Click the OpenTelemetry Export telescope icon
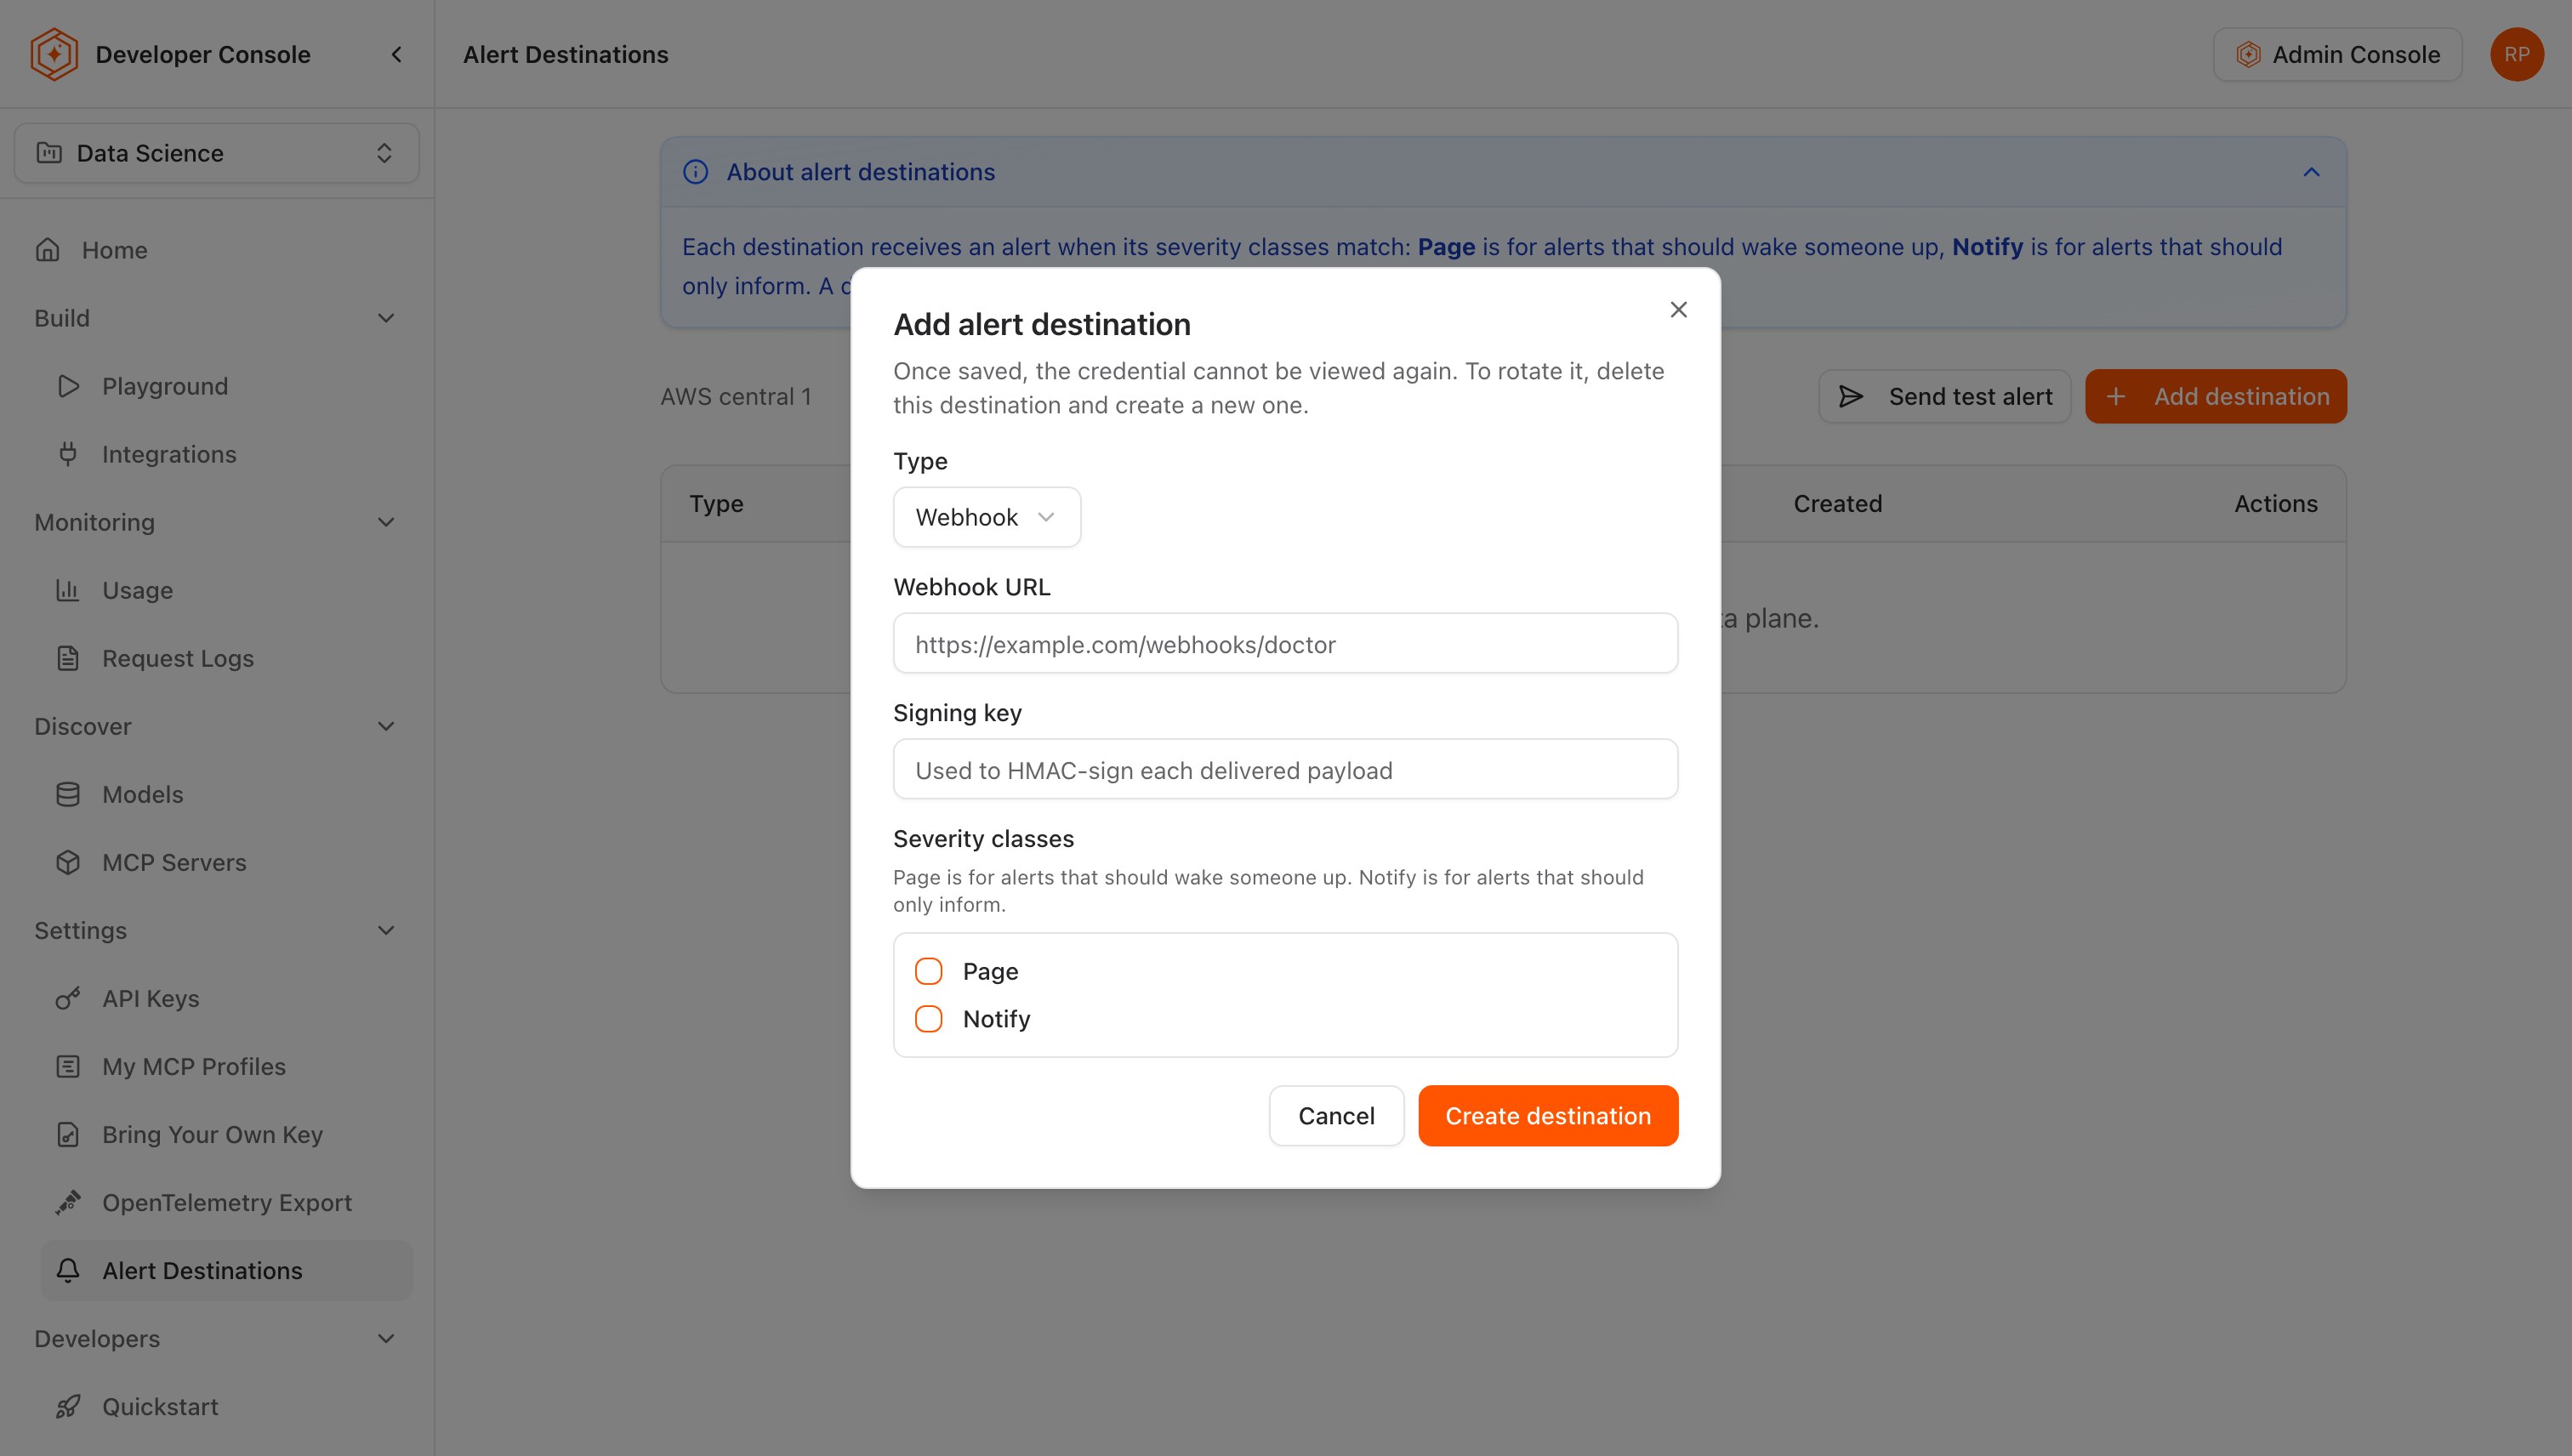The image size is (2572, 1456). click(68, 1202)
